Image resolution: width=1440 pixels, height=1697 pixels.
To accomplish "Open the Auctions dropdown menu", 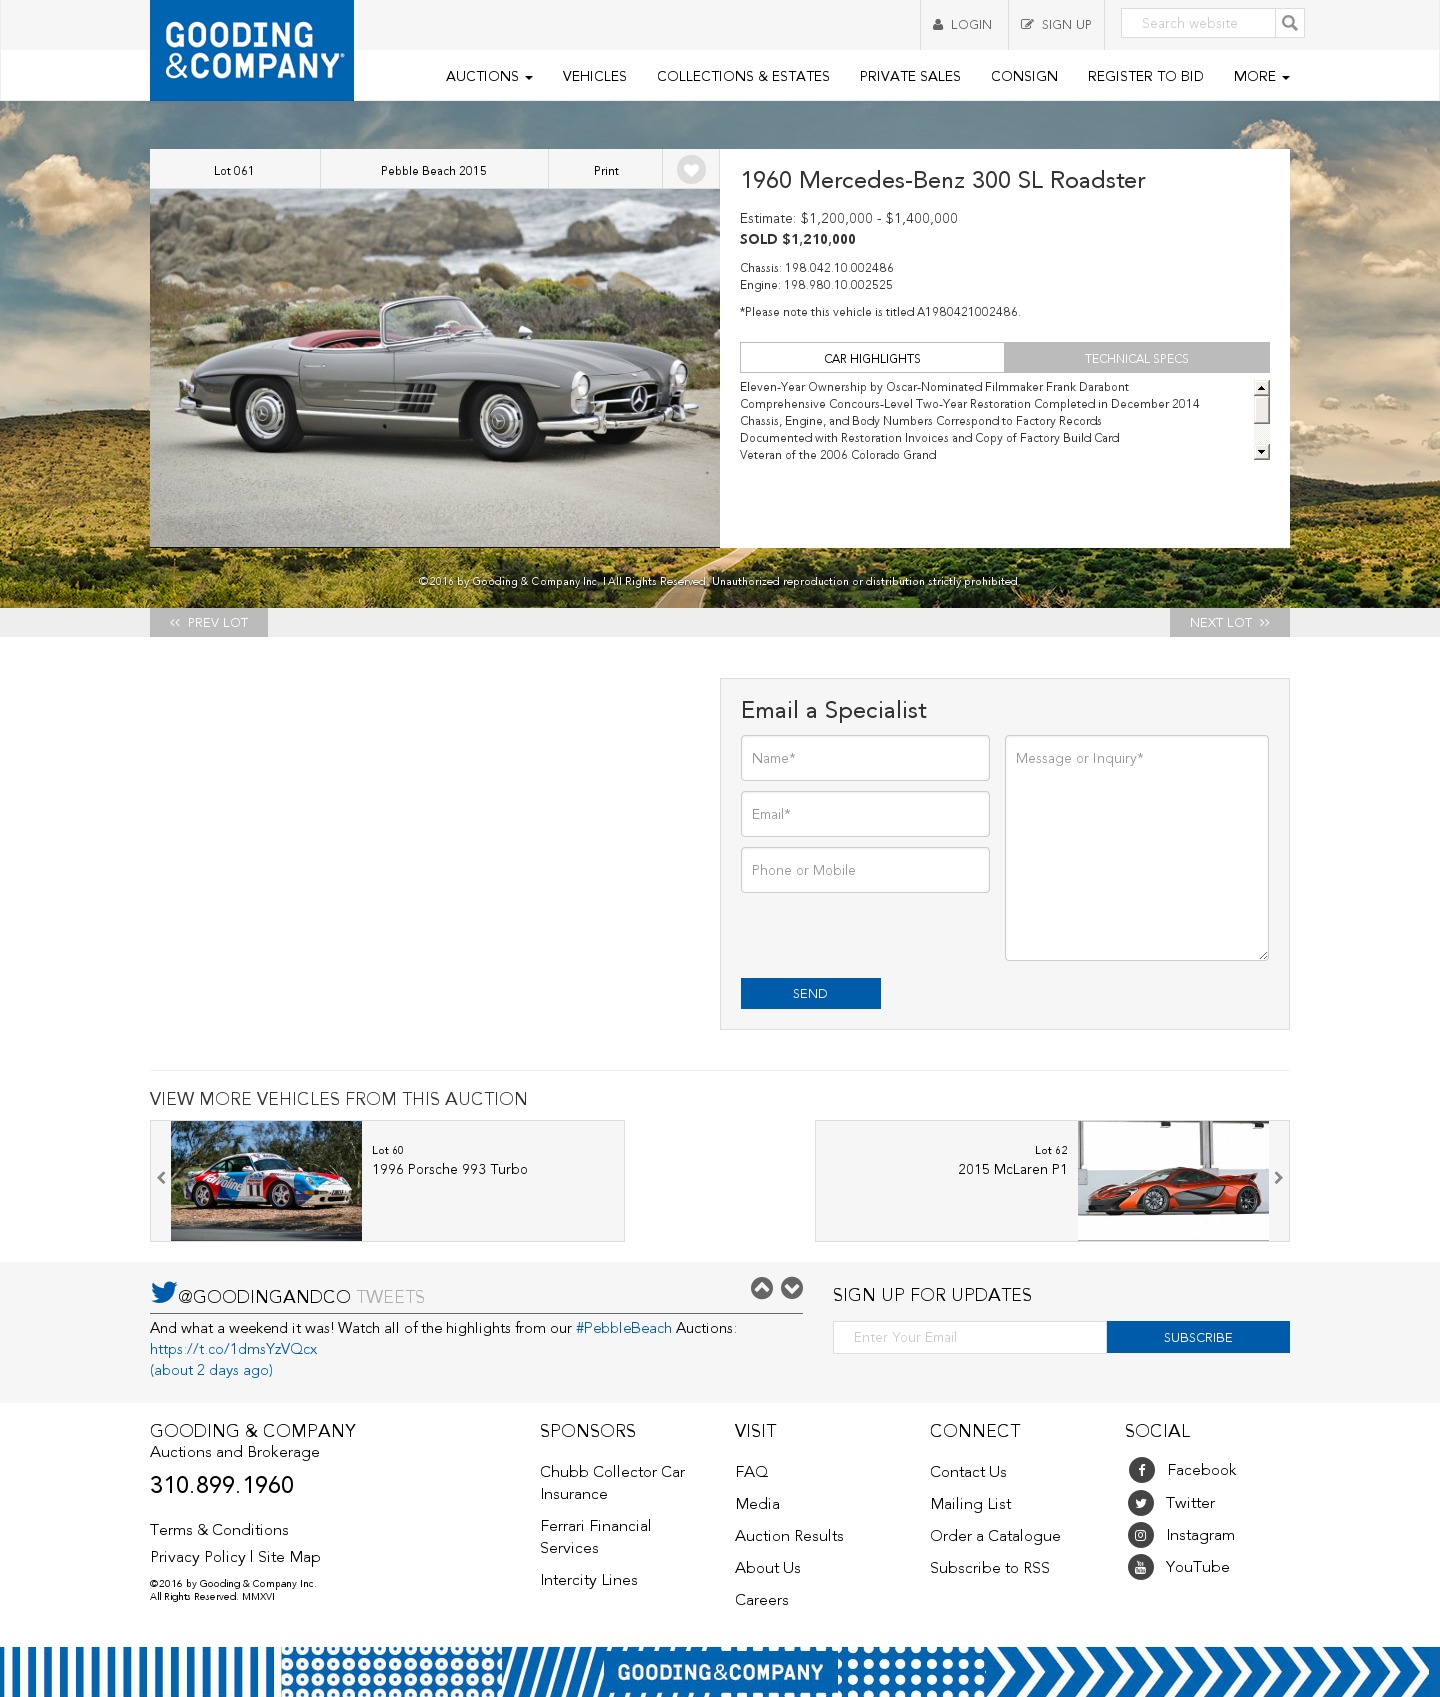I will [489, 76].
